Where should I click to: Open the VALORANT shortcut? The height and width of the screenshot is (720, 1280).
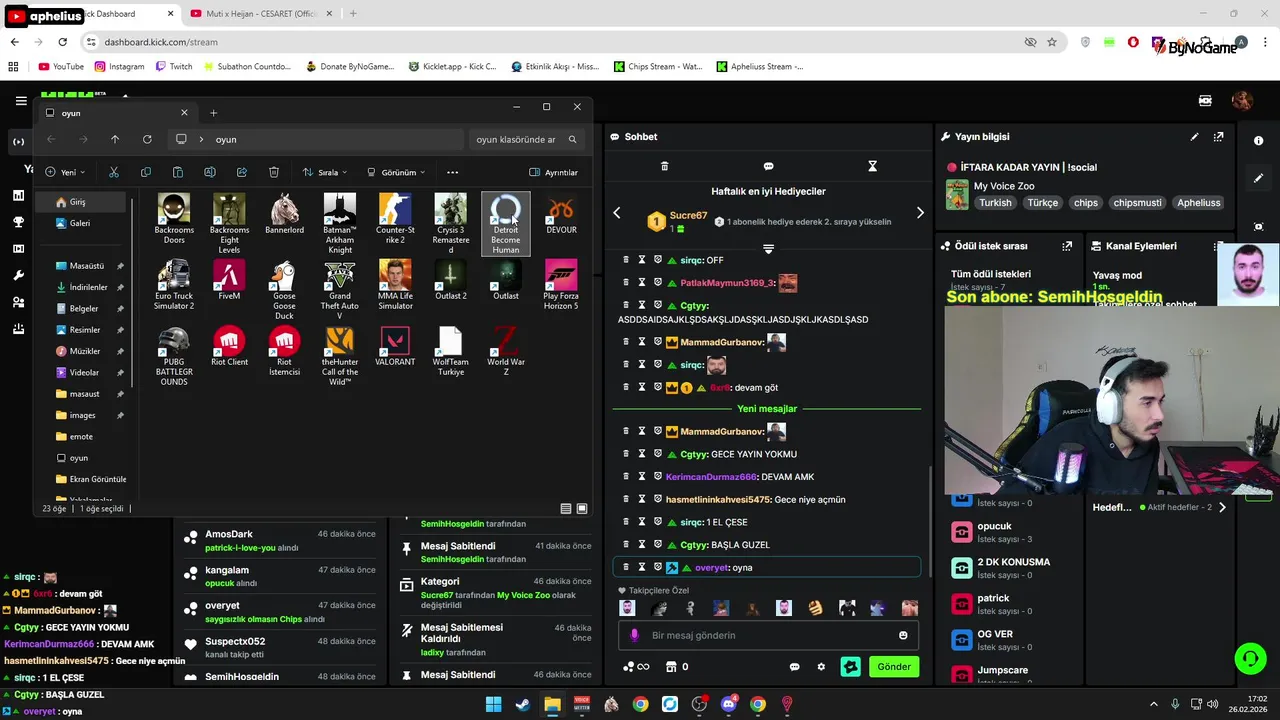(395, 347)
